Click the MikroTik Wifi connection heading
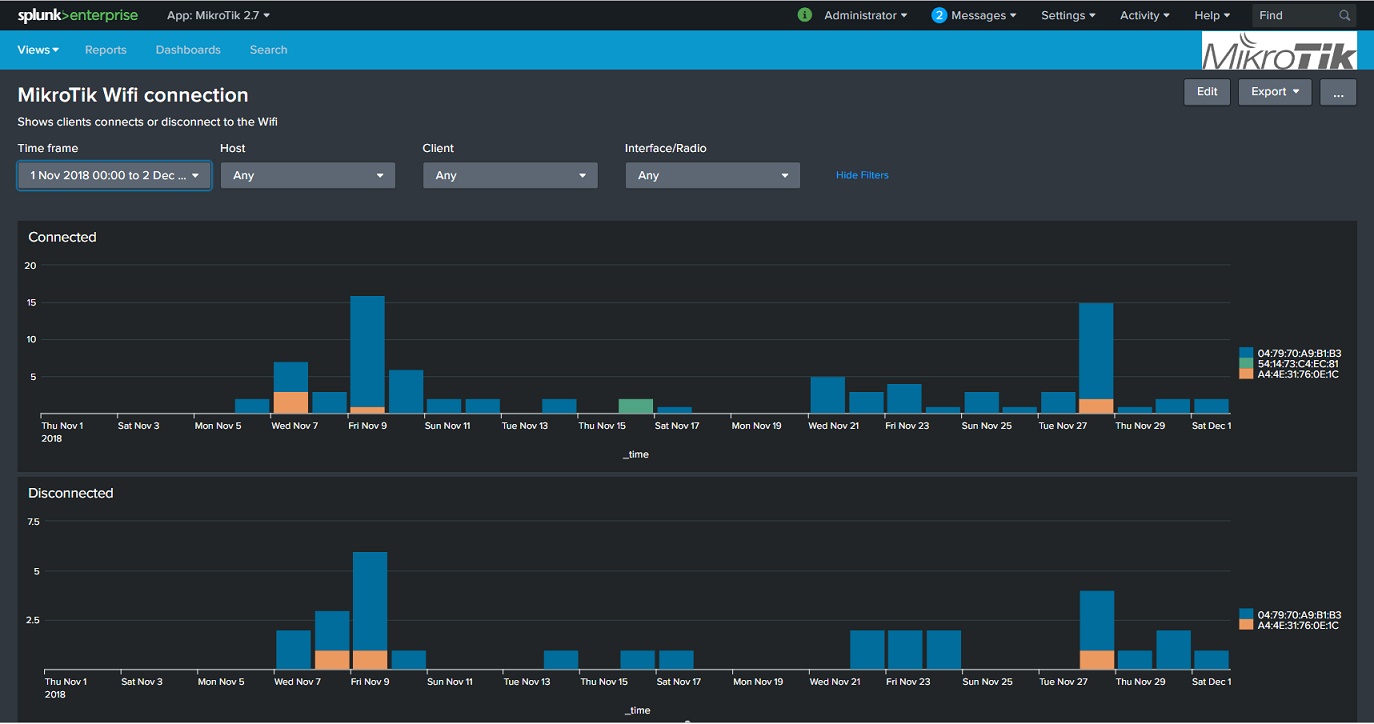Screen dimensions: 1374x724 [x=133, y=95]
